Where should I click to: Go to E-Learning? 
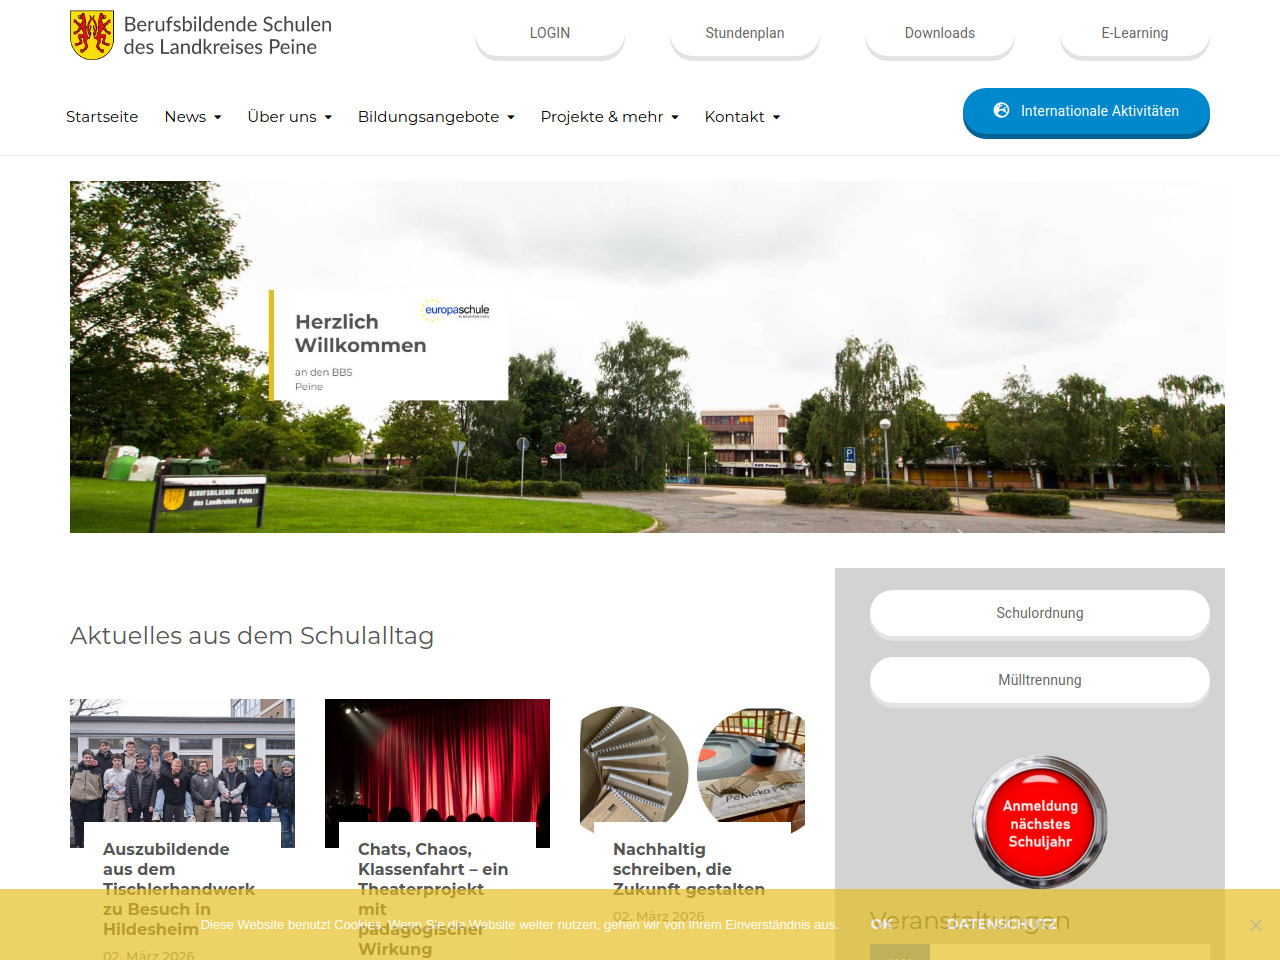[x=1135, y=33]
